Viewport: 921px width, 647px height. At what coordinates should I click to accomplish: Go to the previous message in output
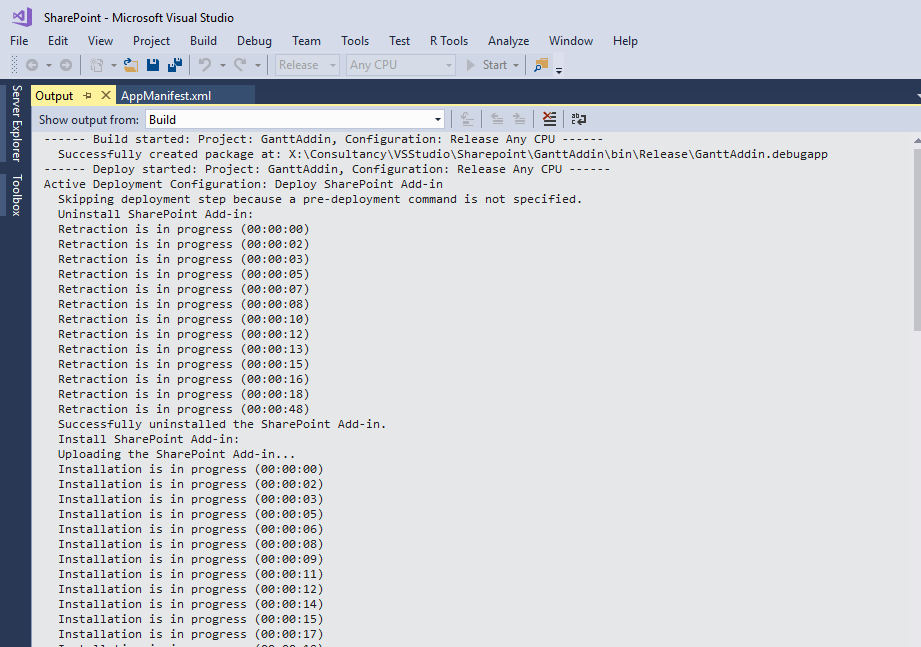[497, 117]
